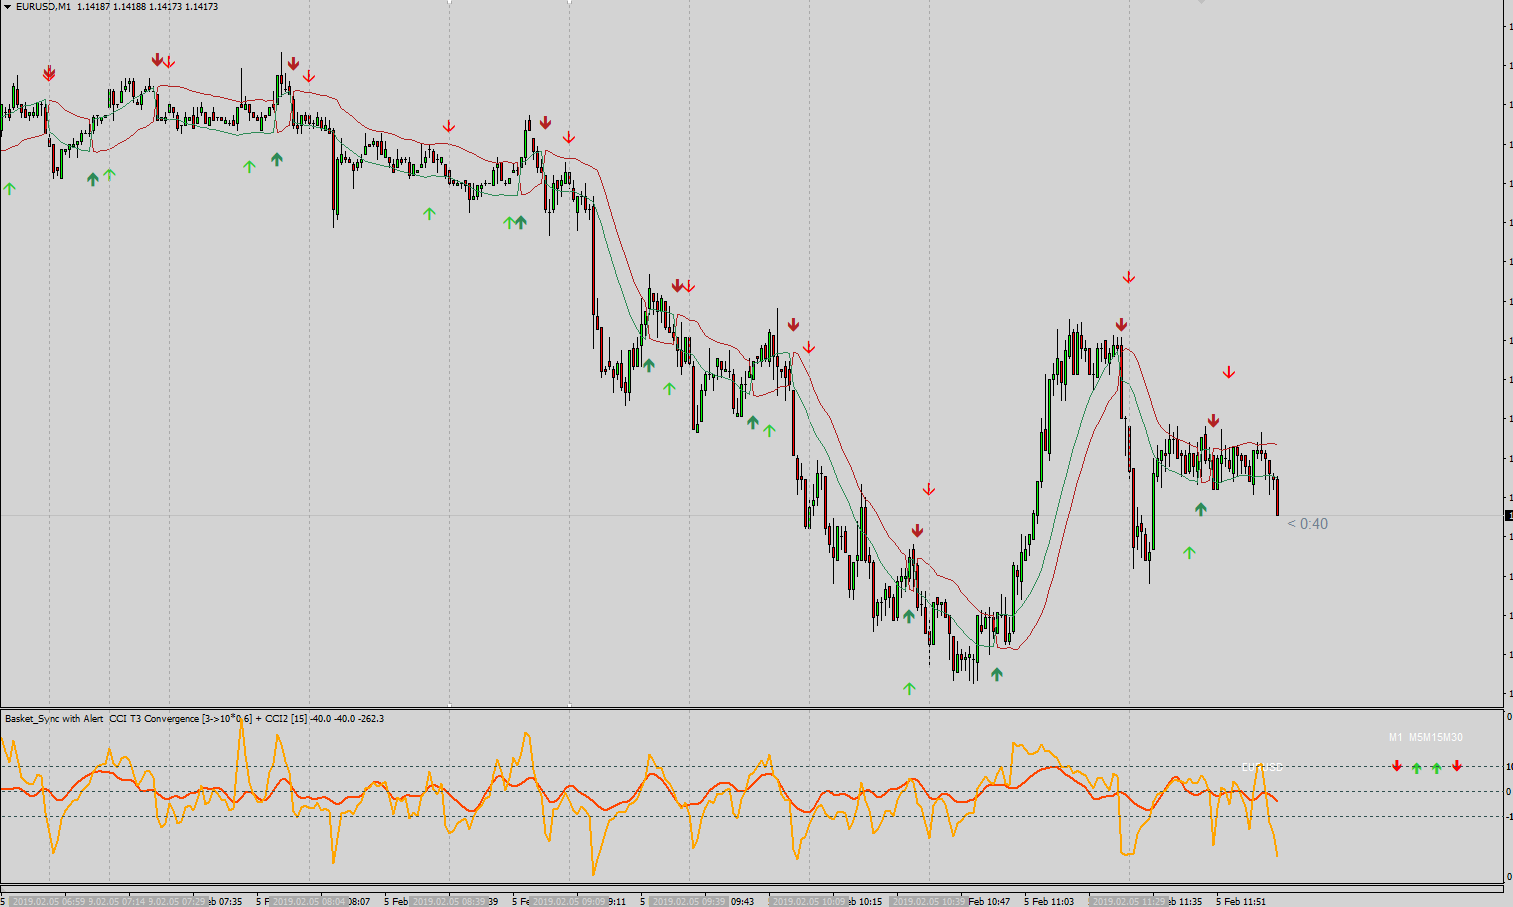Select the lowest thin green arrow on the chart
1513x907 pixels.
pyautogui.click(x=909, y=688)
